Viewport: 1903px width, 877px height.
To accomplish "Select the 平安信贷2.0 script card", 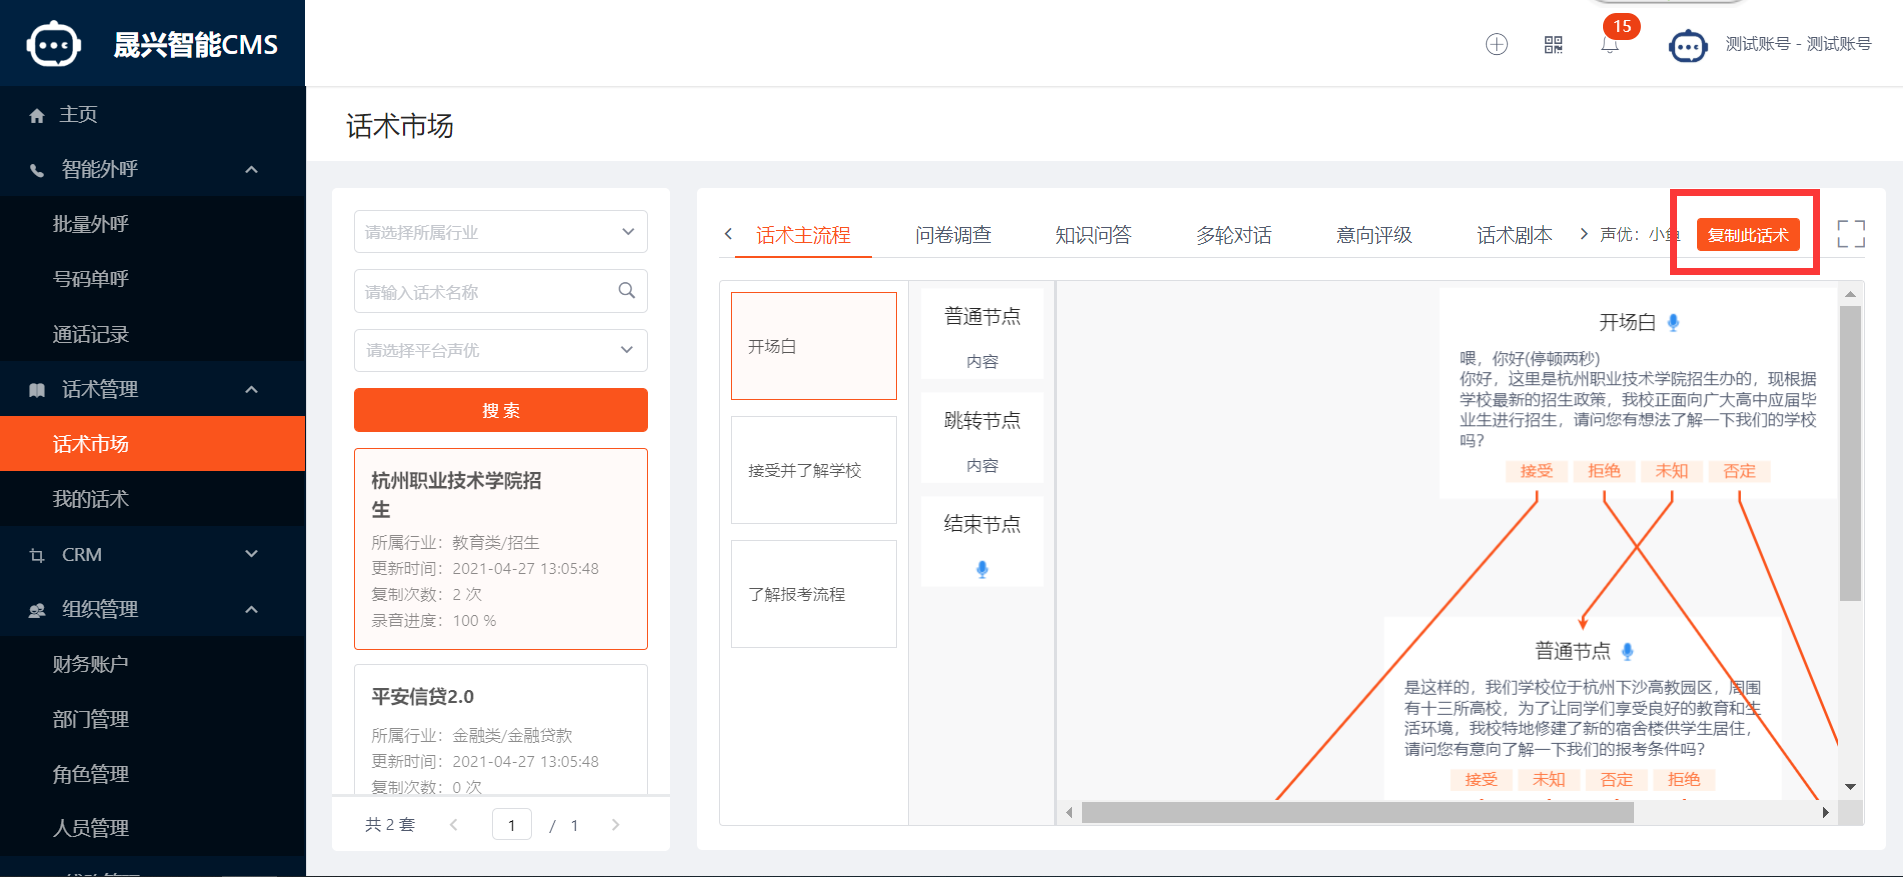I will click(x=501, y=730).
